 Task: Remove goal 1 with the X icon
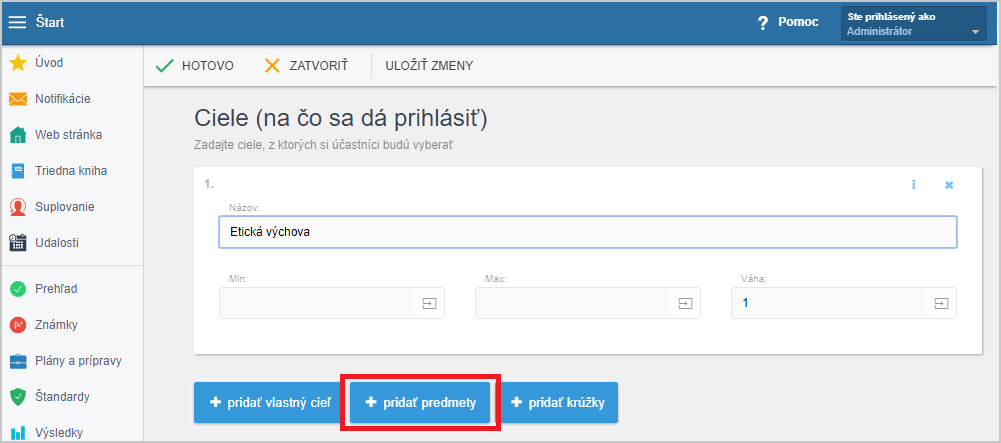coord(949,184)
